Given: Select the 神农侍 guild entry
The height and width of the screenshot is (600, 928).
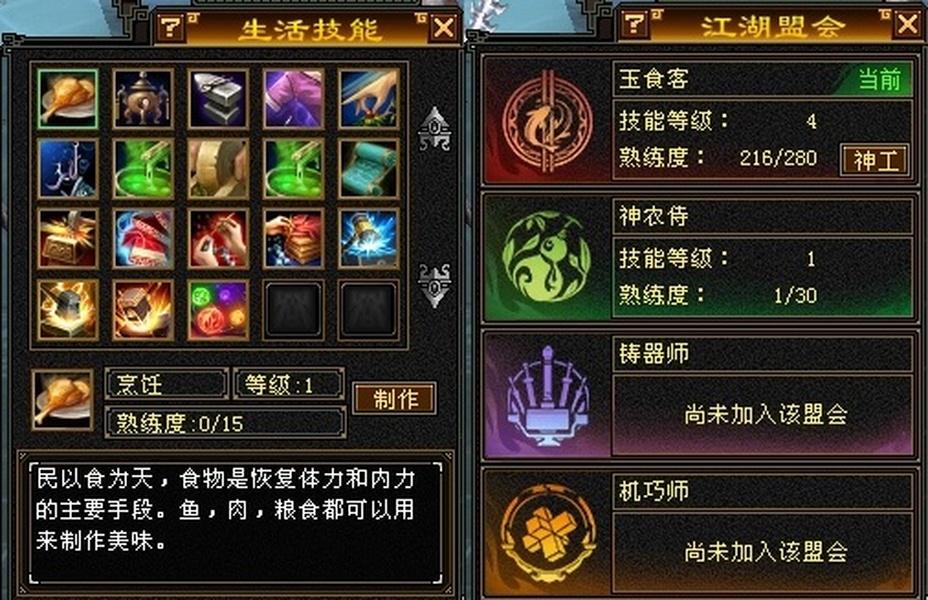Looking at the screenshot, I should coord(699,257).
